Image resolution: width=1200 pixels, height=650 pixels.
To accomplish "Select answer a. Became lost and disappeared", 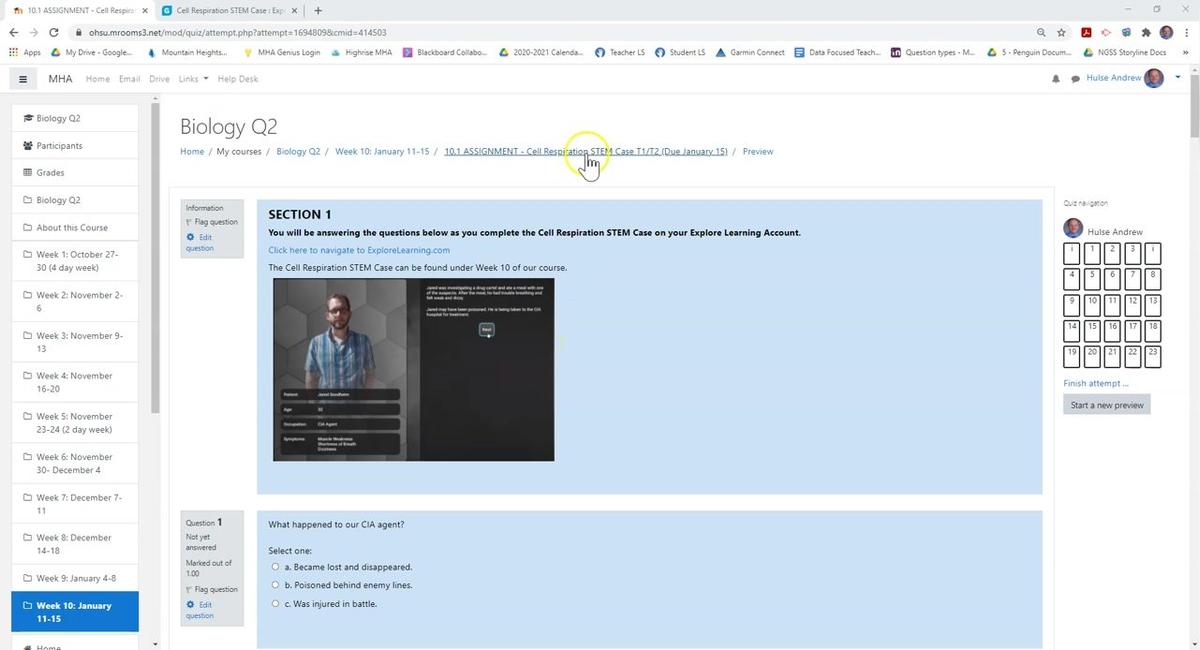I will tap(277, 567).
